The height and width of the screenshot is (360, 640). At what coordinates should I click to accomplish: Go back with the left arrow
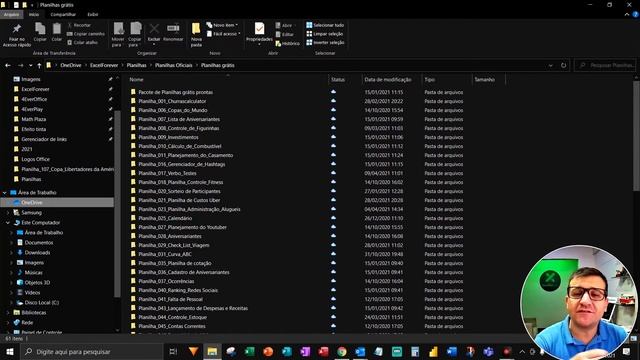click(8, 65)
